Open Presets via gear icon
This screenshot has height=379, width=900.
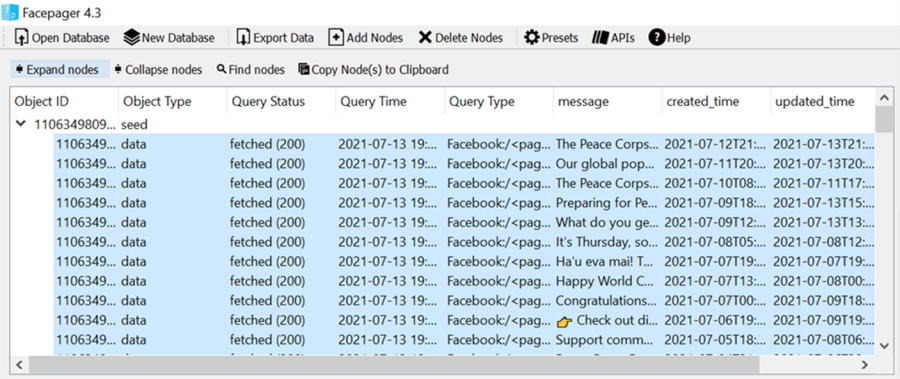point(532,38)
